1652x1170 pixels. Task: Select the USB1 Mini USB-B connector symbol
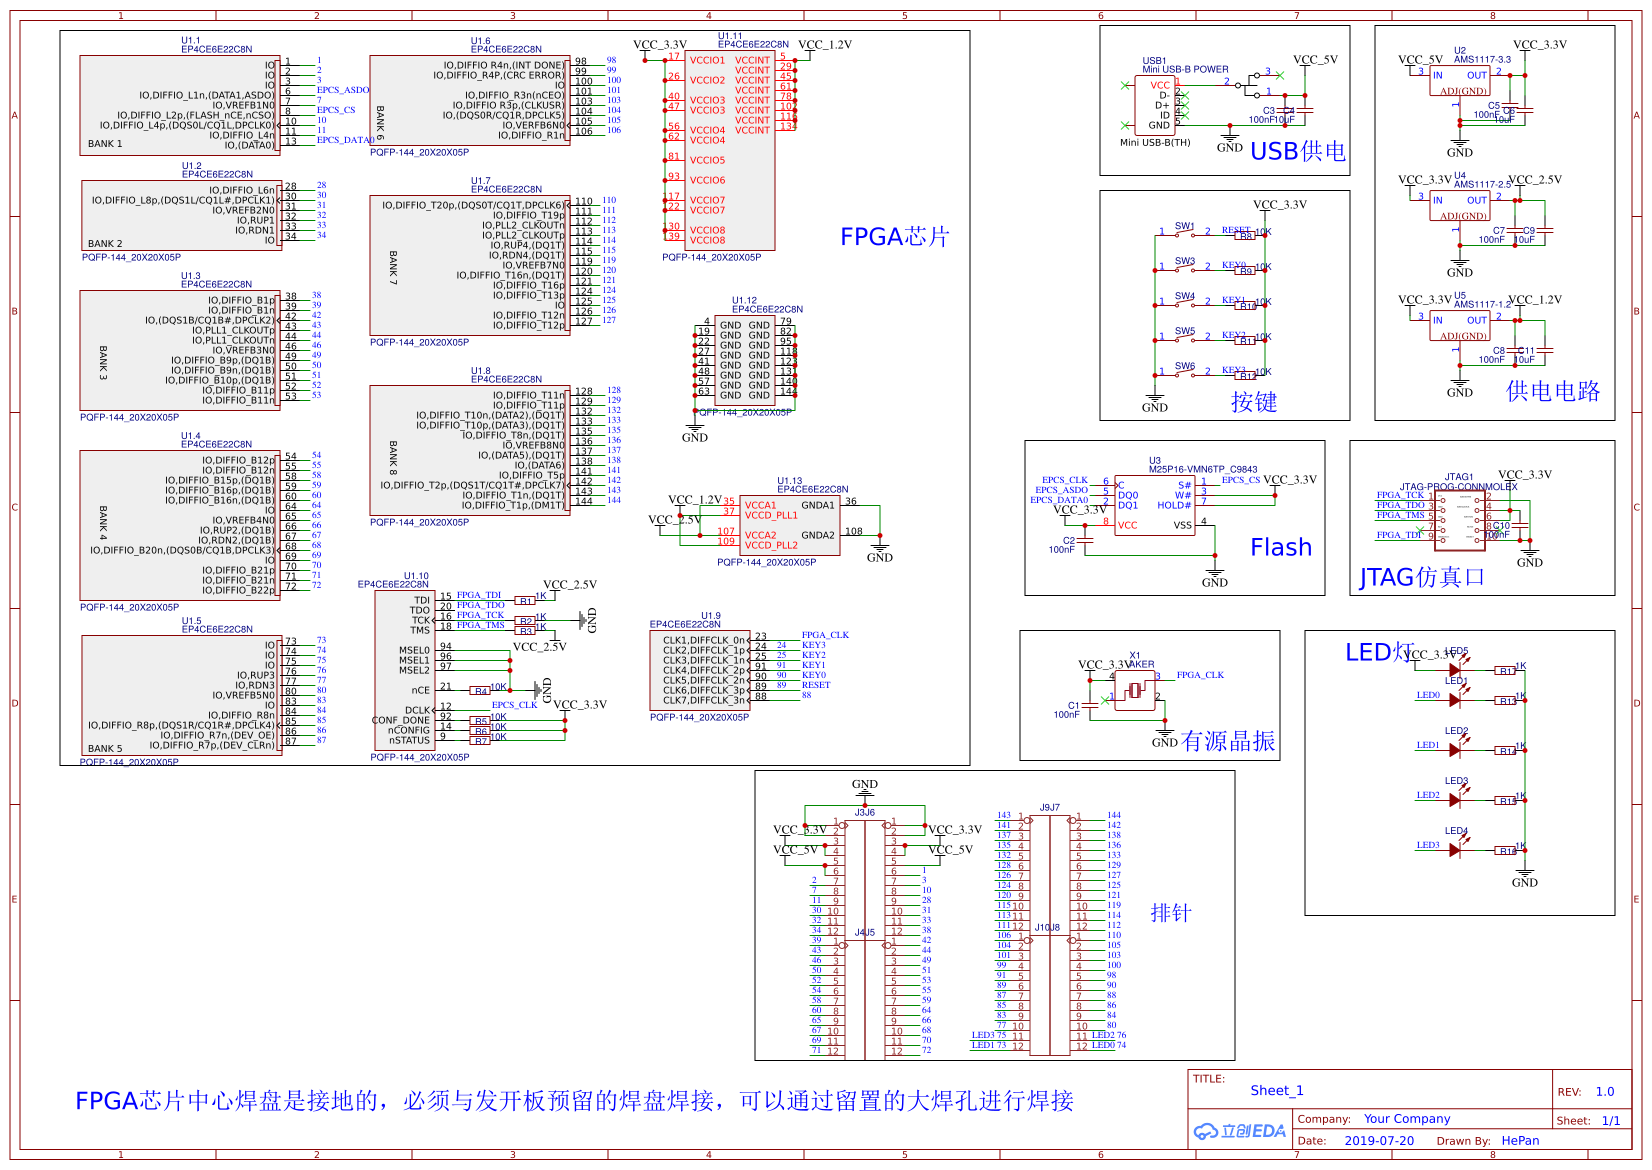click(x=1155, y=105)
